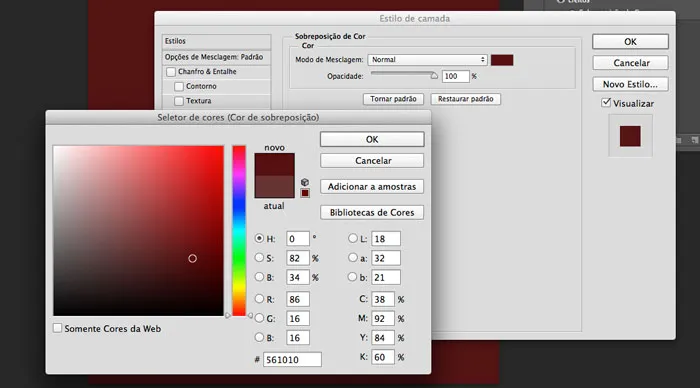
Task: Click the web-safe color cube warning icon
Action: point(305,182)
